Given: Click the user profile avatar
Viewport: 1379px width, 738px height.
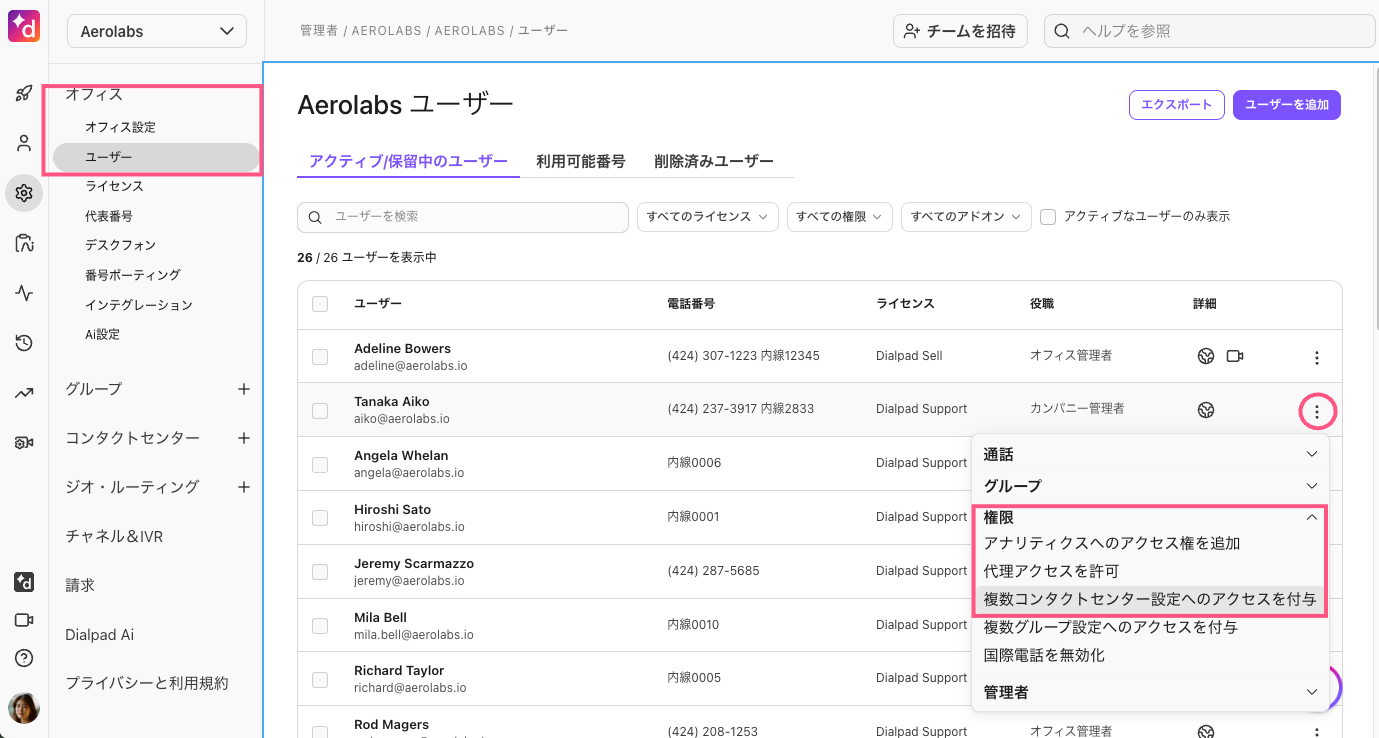Looking at the screenshot, I should tap(24, 708).
